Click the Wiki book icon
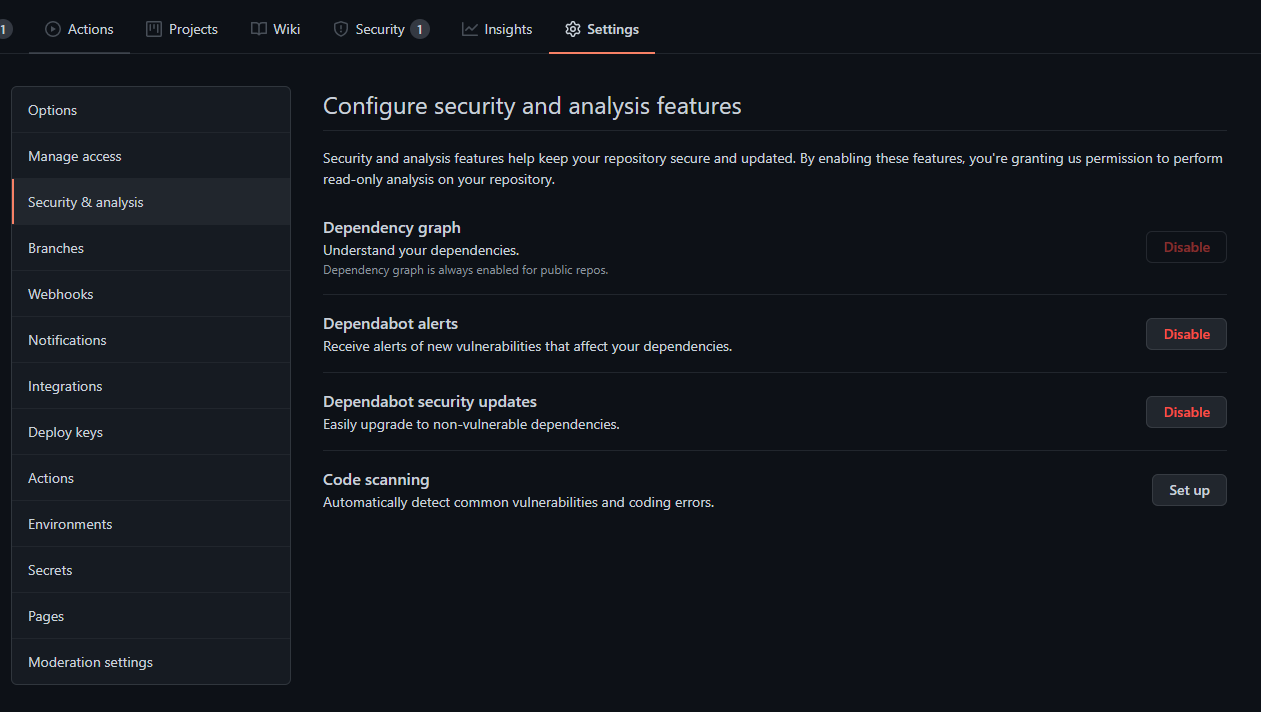This screenshot has width=1261, height=712. click(257, 29)
